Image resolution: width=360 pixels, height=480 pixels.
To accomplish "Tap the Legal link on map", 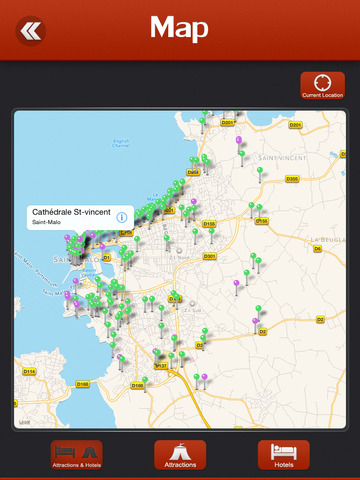I will coord(24,422).
